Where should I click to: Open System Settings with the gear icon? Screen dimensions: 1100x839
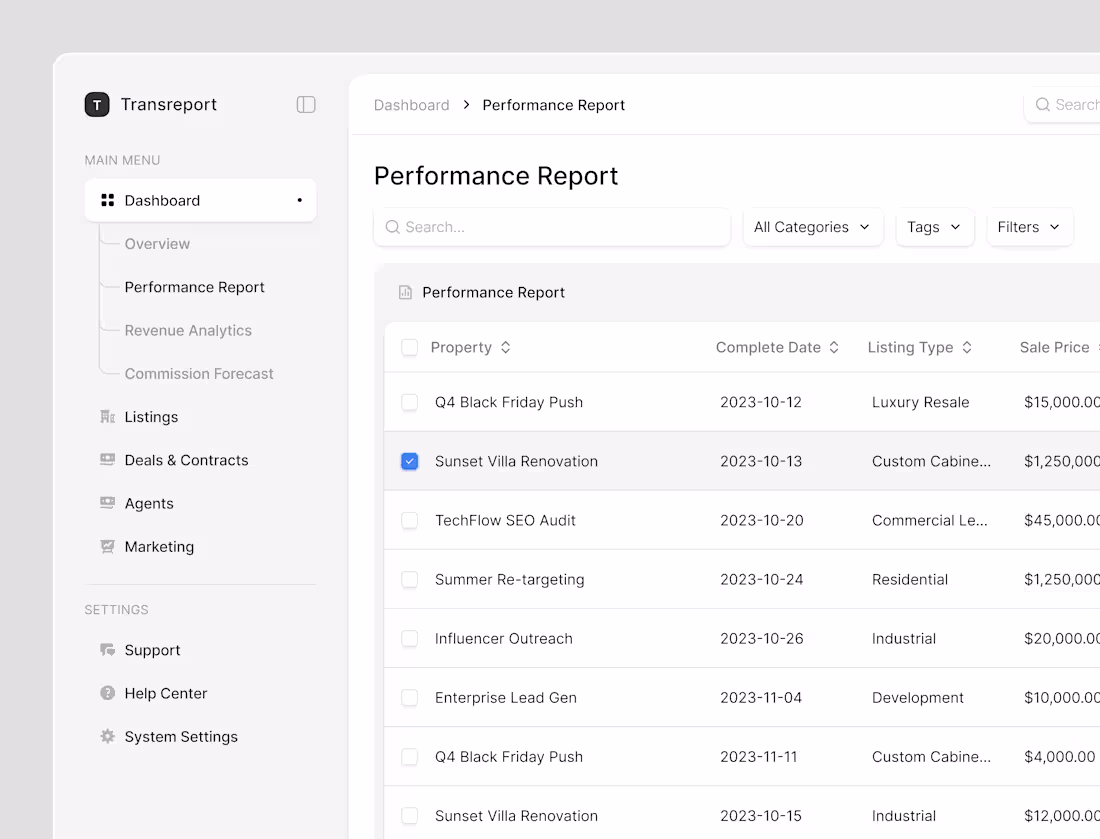click(107, 736)
